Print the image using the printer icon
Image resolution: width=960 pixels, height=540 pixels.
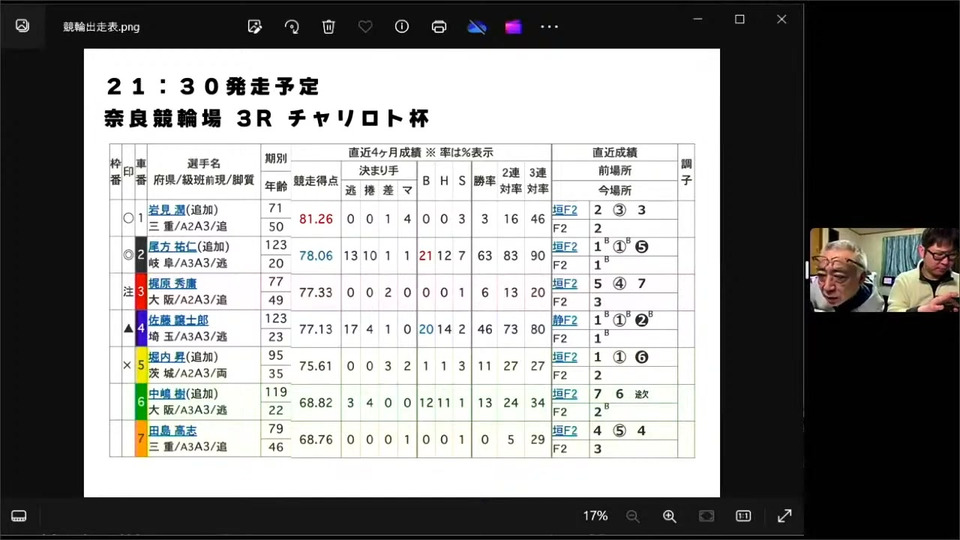tap(439, 26)
